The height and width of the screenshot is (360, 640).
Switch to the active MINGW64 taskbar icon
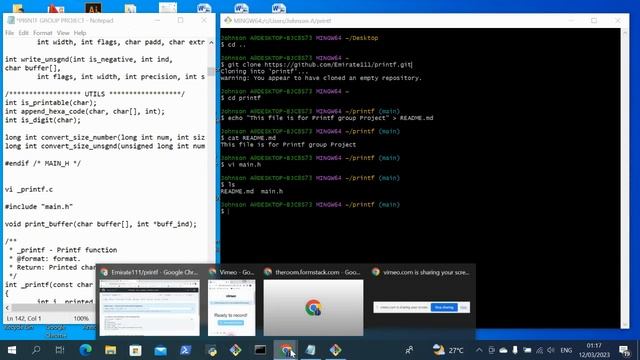click(x=335, y=350)
